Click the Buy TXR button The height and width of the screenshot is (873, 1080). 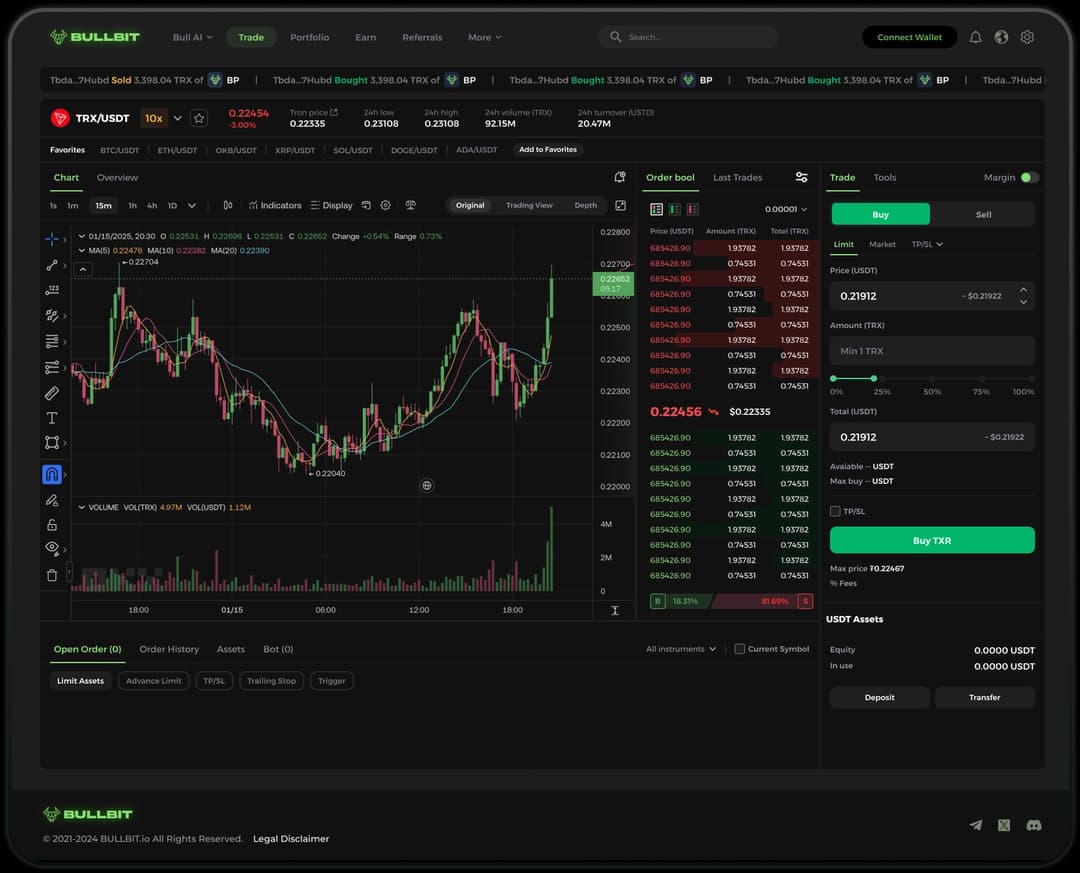tap(932, 540)
